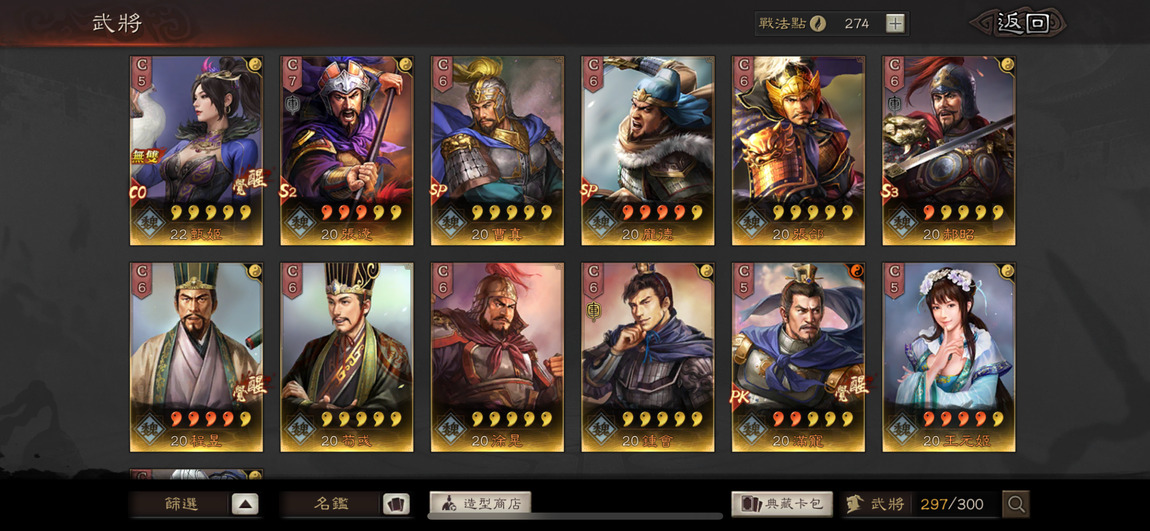Select the 甄姬 general card
The image size is (1150, 531).
click(x=196, y=150)
